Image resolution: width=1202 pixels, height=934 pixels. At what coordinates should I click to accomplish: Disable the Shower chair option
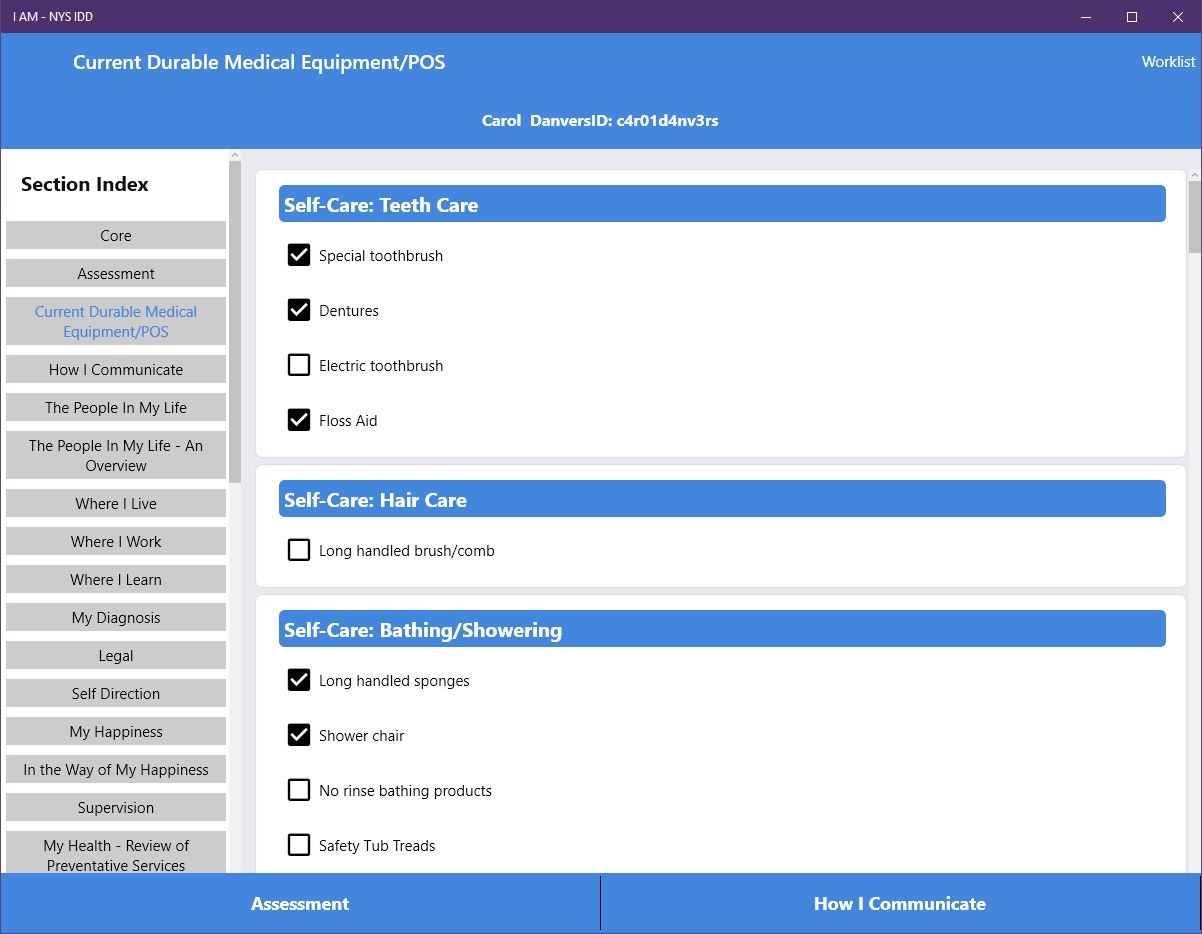[x=298, y=735]
